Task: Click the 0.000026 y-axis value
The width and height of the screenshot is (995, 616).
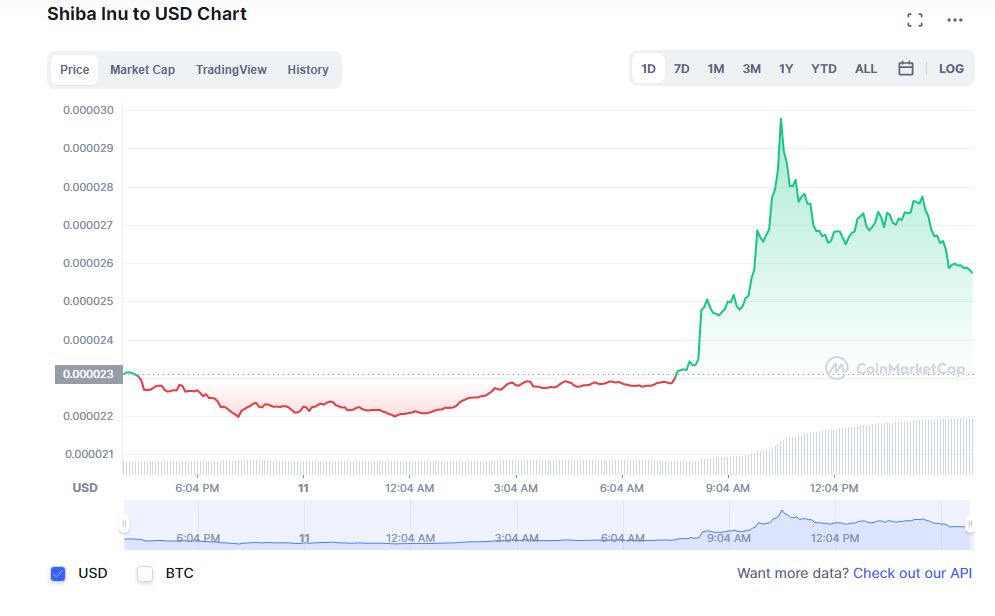Action: pyautogui.click(x=88, y=263)
